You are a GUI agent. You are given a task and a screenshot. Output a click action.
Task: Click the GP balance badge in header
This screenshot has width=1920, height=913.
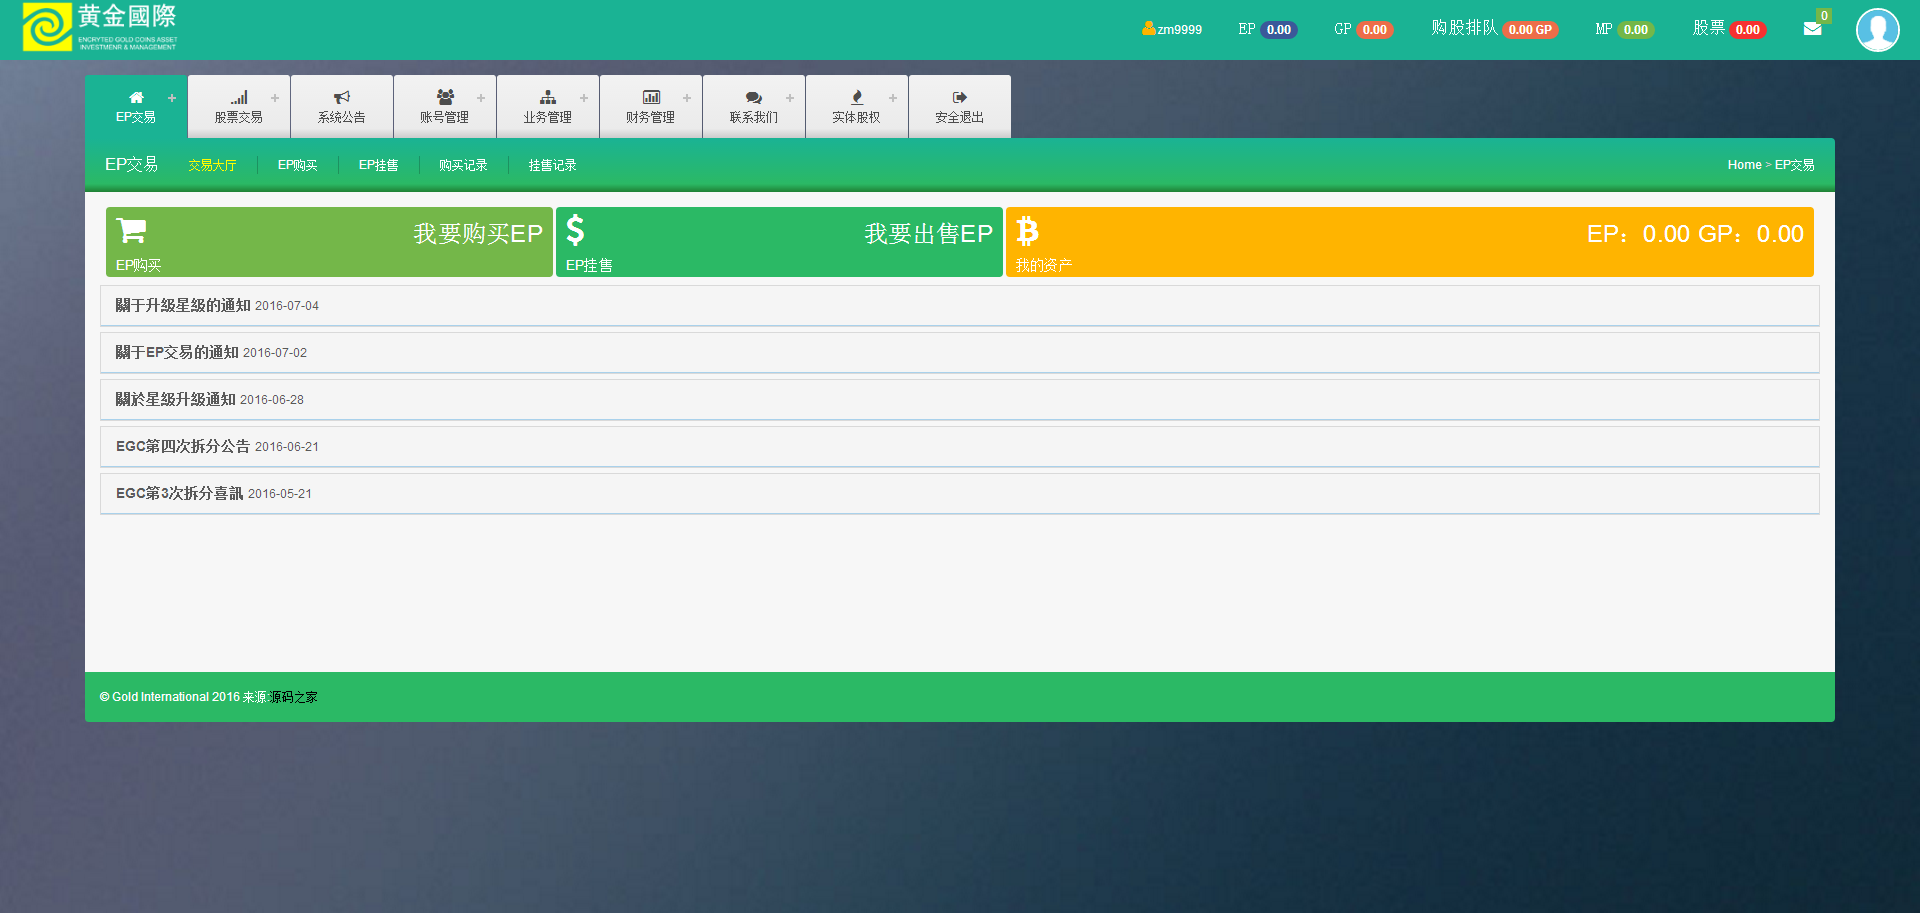(1374, 30)
